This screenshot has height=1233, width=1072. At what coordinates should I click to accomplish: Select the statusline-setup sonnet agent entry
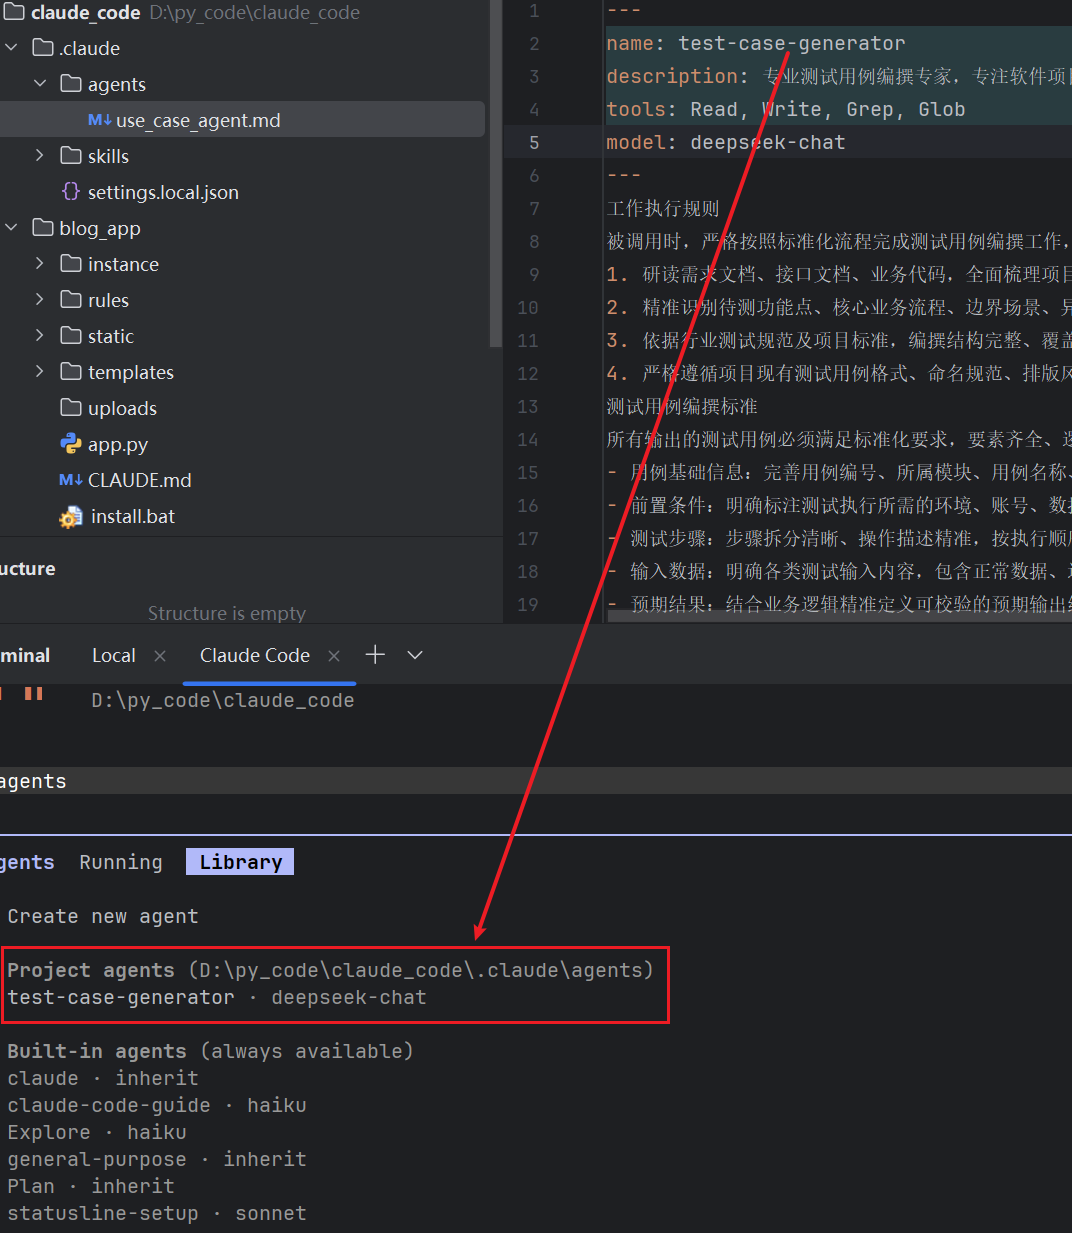tap(157, 1213)
